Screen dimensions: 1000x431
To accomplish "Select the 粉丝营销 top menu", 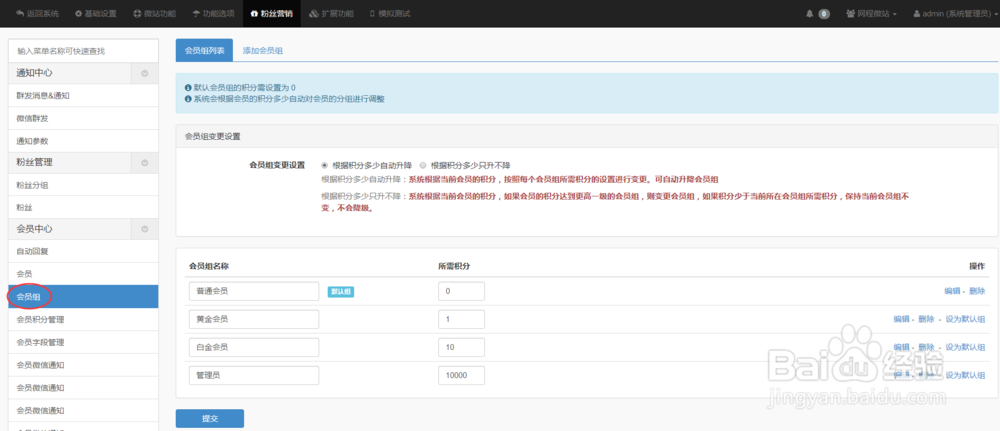I will point(272,13).
